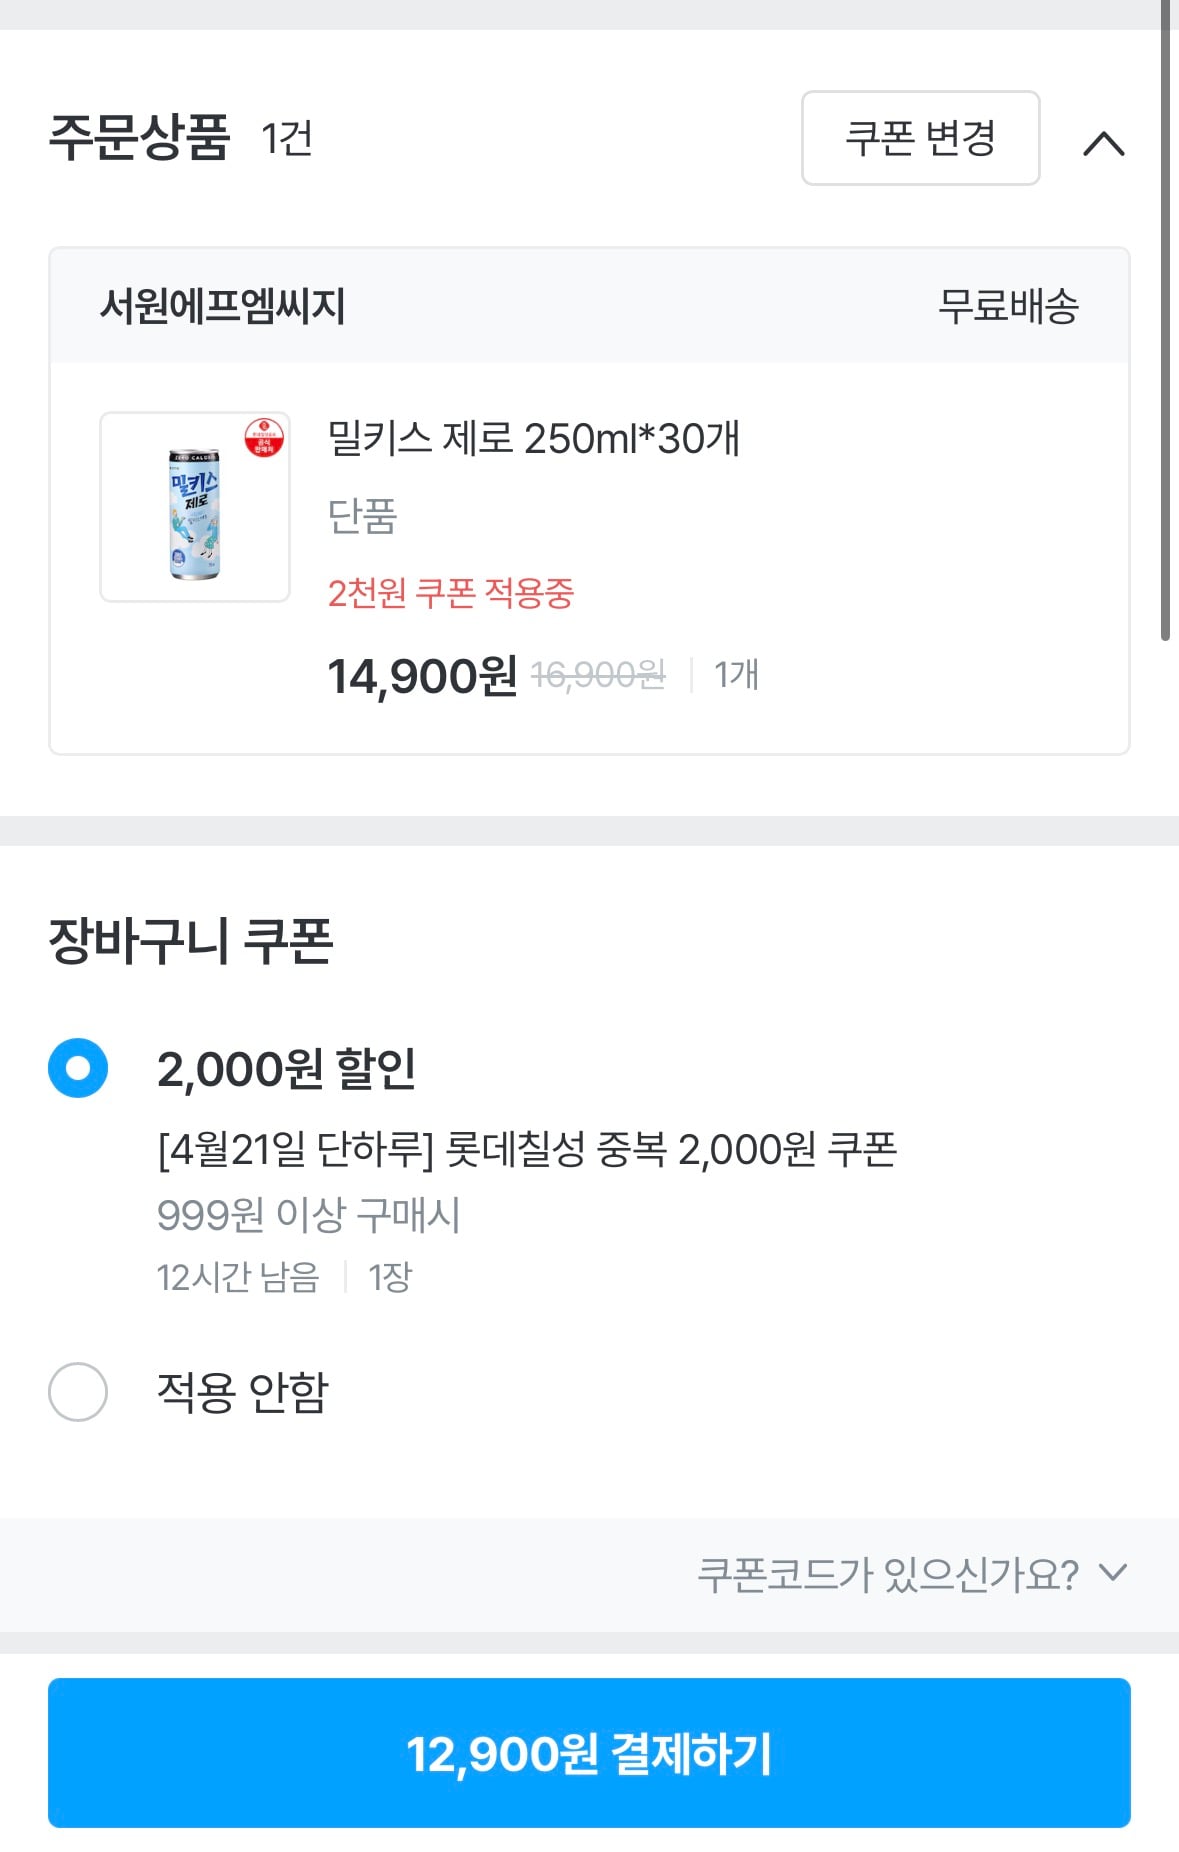Click the discounted 14,900원 price

[x=422, y=676]
